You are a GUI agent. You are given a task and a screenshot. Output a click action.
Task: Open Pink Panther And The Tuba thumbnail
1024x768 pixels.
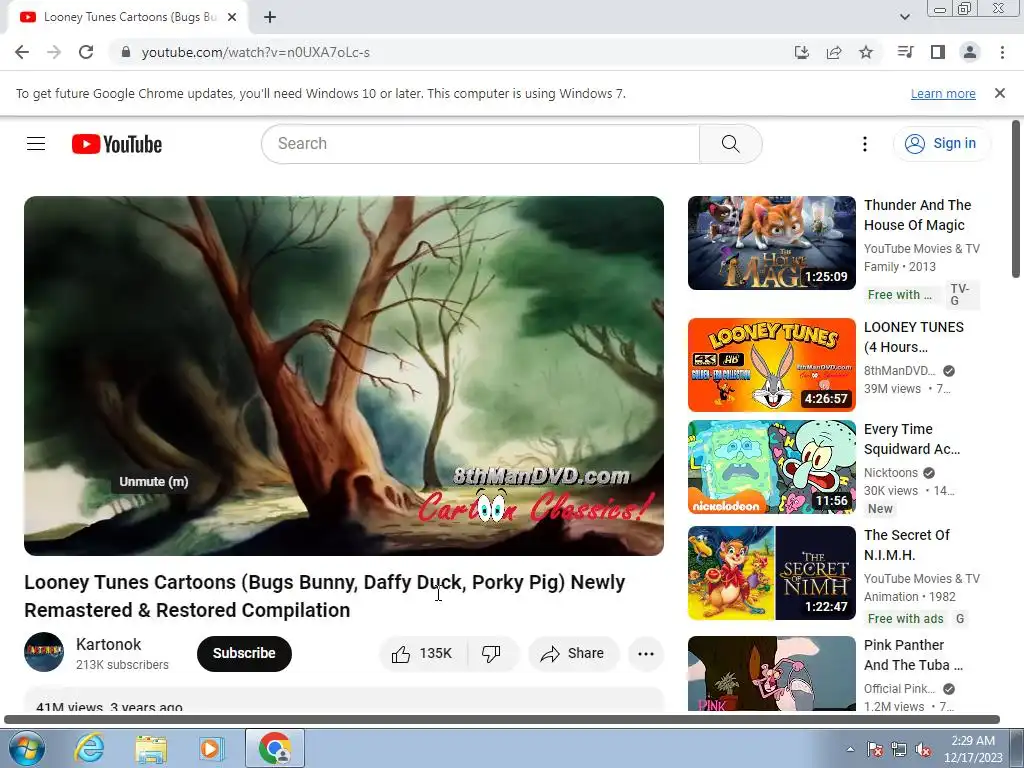771,673
